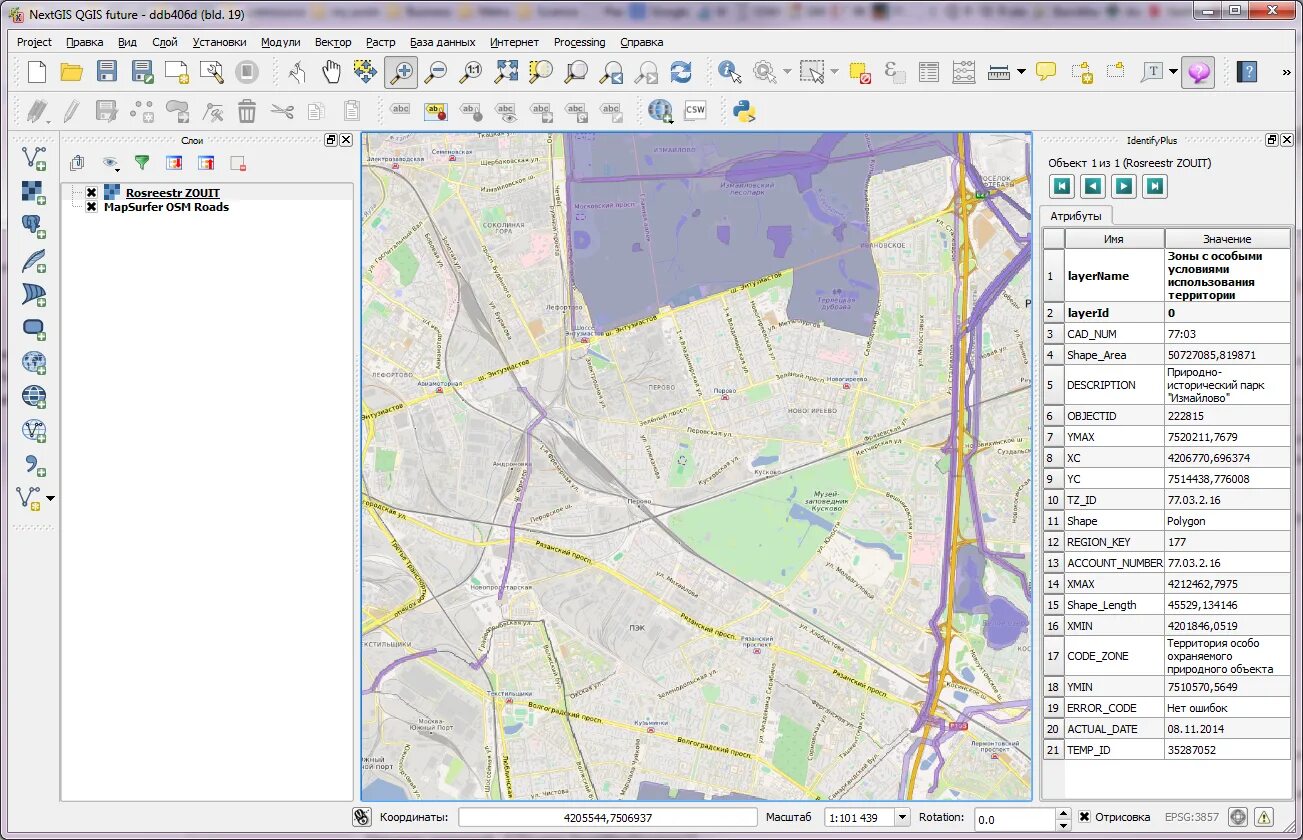The width and height of the screenshot is (1303, 840).
Task: Open the Project menu
Action: pos(34,42)
